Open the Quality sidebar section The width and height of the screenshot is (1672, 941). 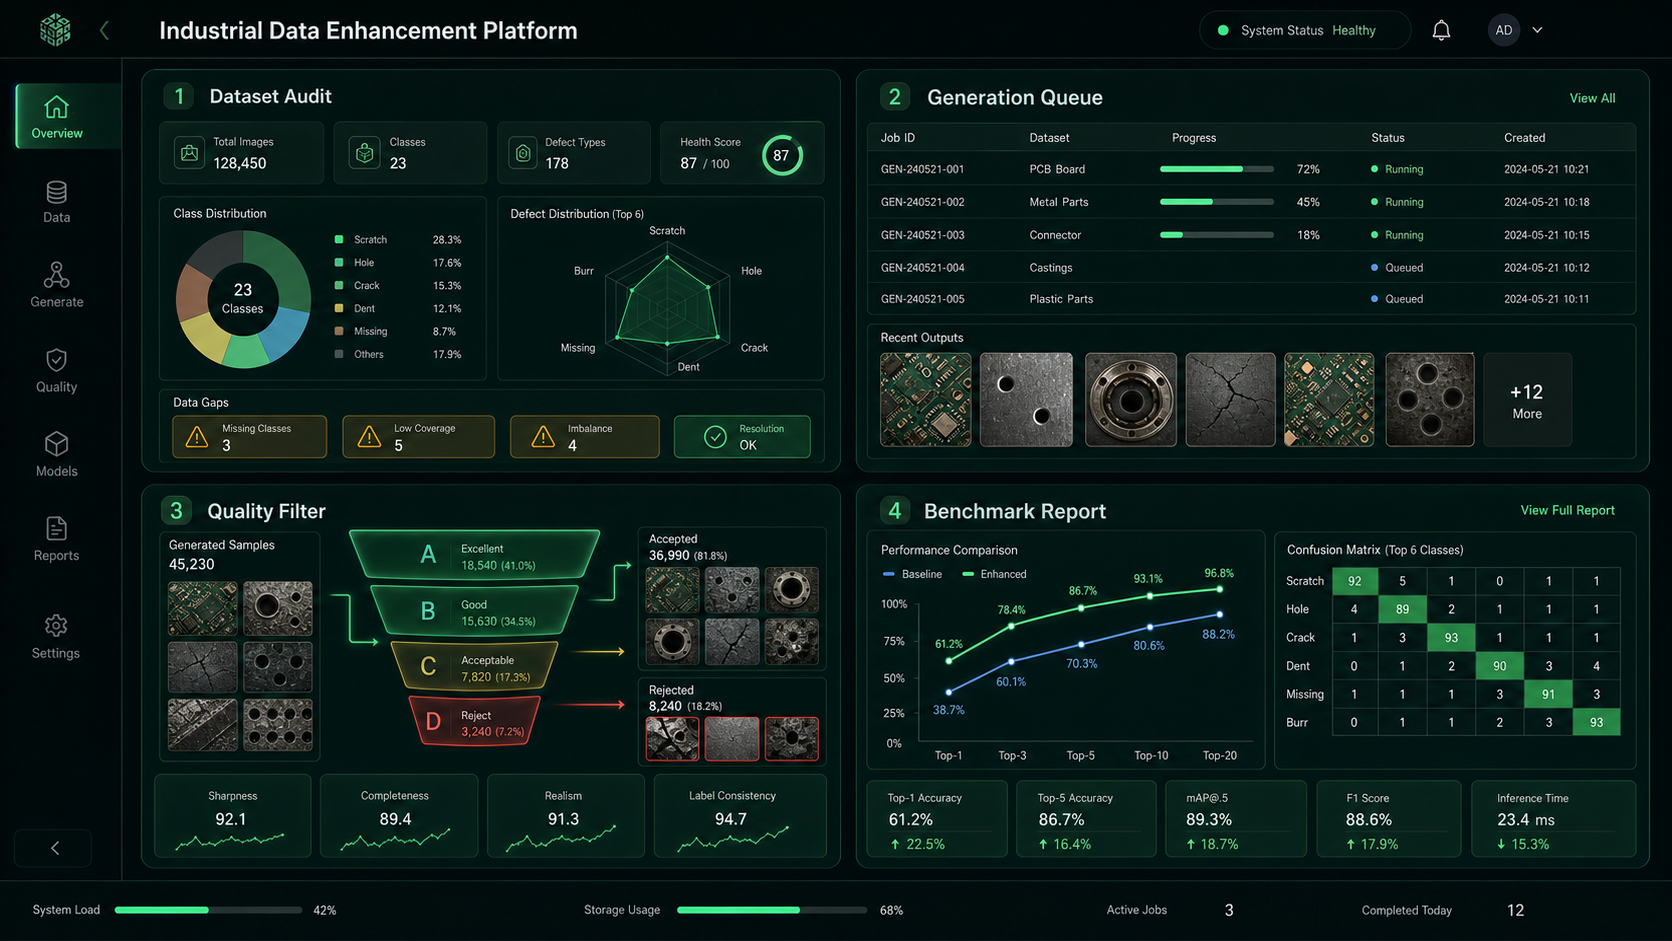coord(57,371)
